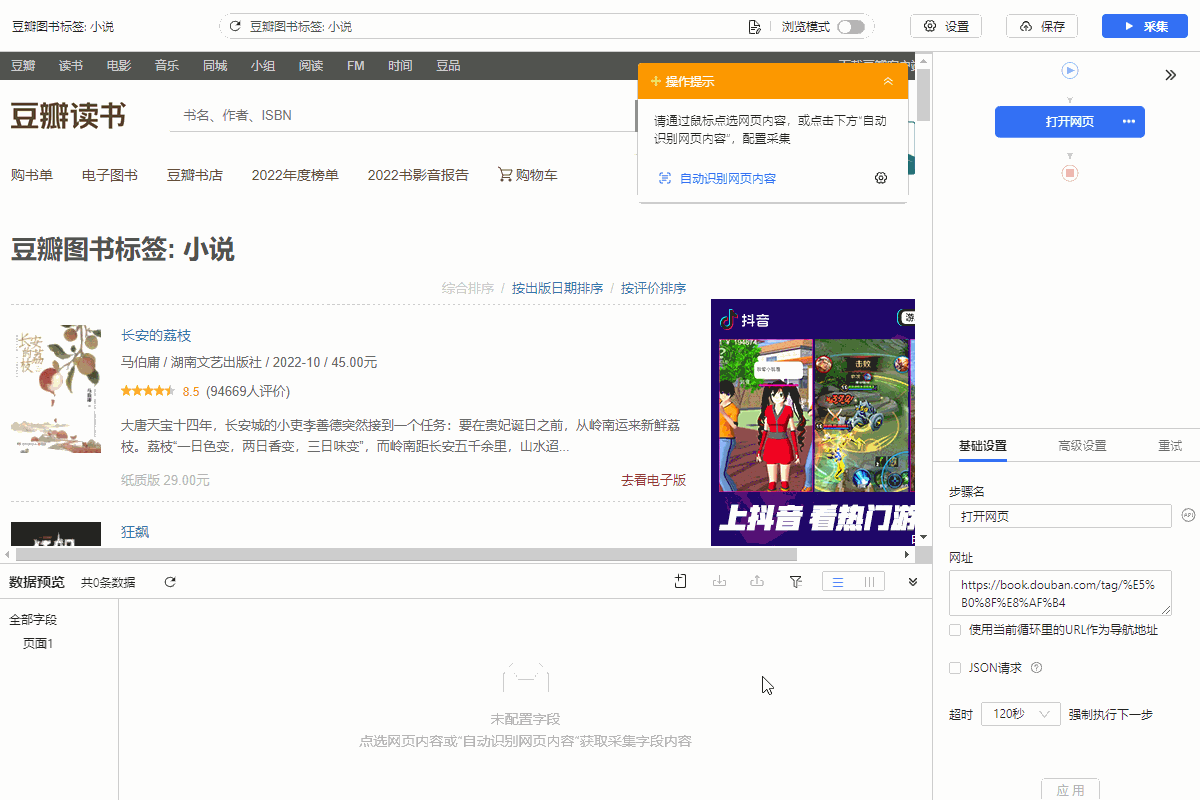Screen dimensions: 1200x800
Task: Switch to the 高级设置 tab
Action: coord(1082,446)
